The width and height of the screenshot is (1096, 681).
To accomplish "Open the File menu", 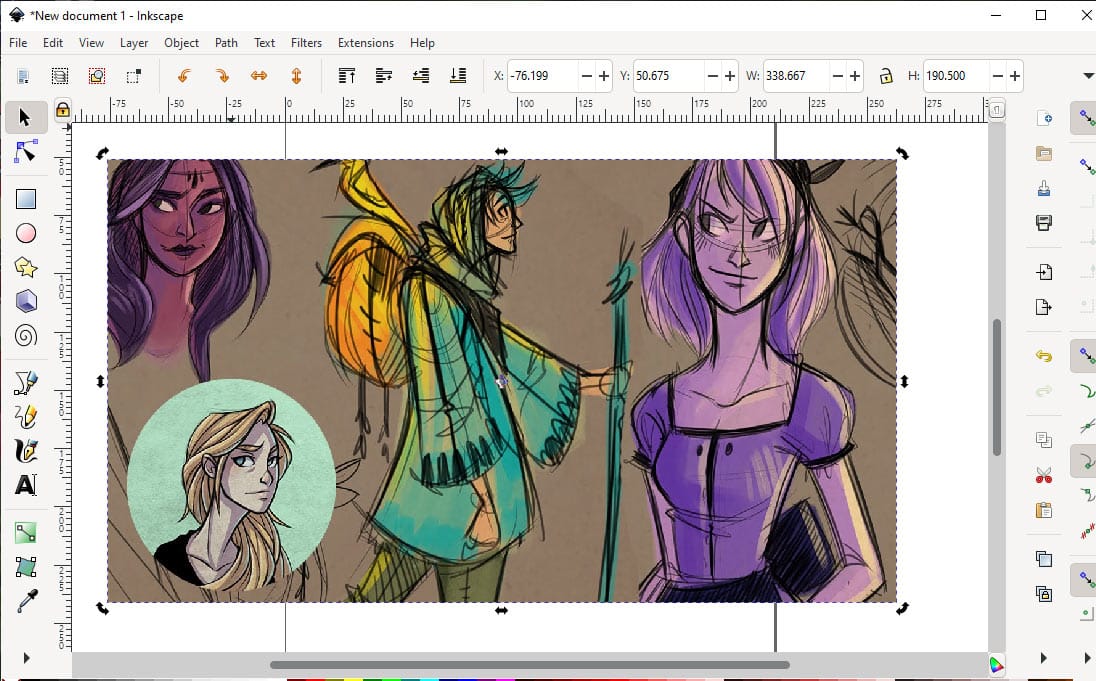I will (18, 43).
